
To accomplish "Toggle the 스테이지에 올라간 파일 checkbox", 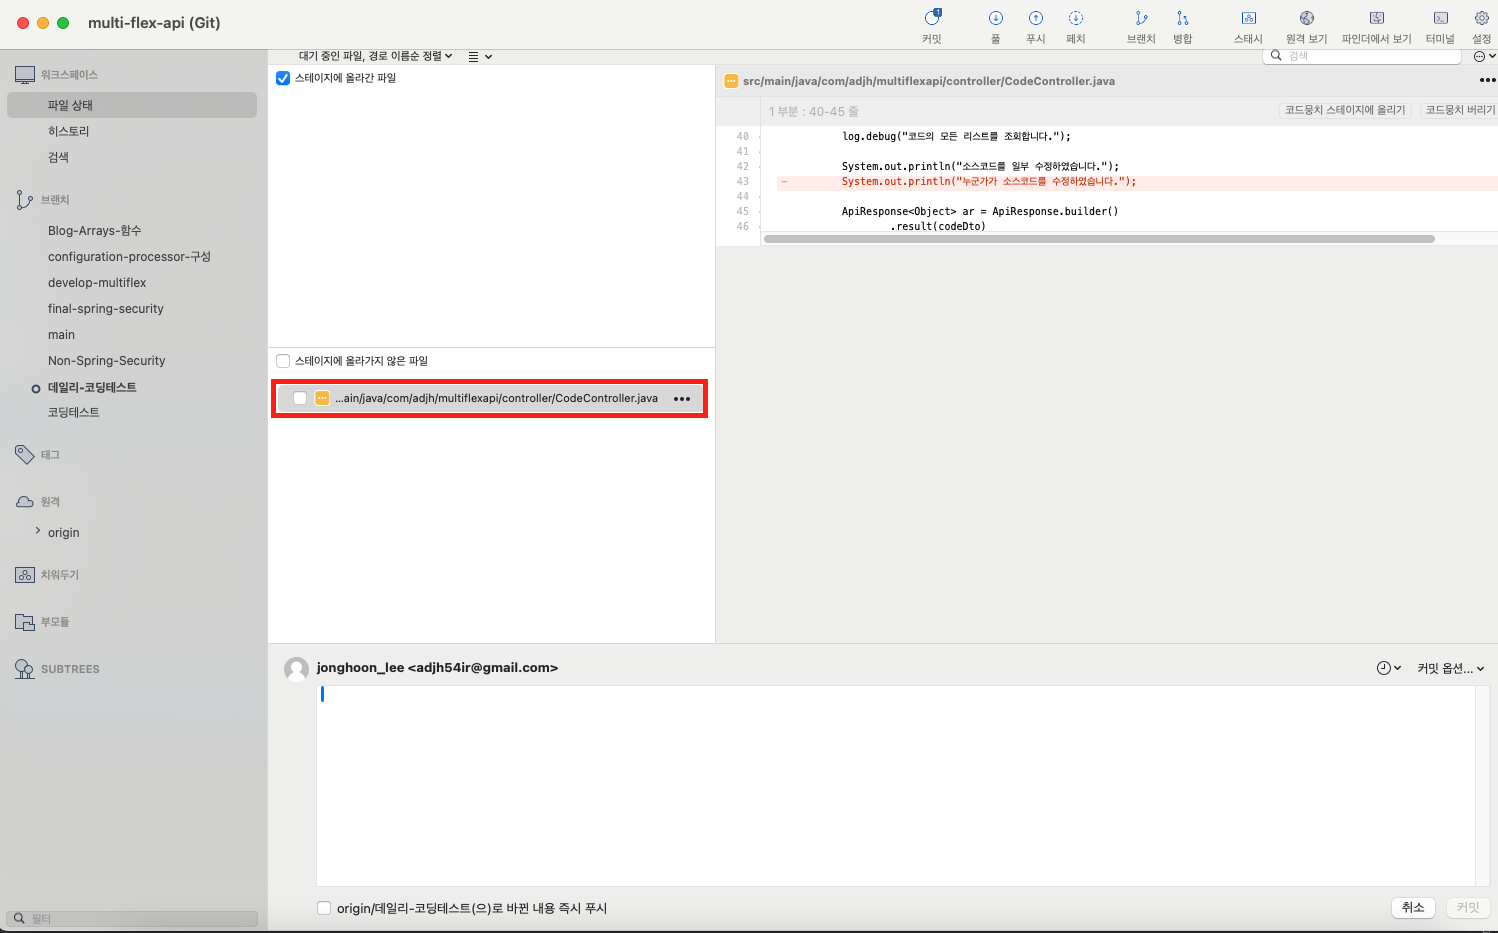I will (283, 78).
